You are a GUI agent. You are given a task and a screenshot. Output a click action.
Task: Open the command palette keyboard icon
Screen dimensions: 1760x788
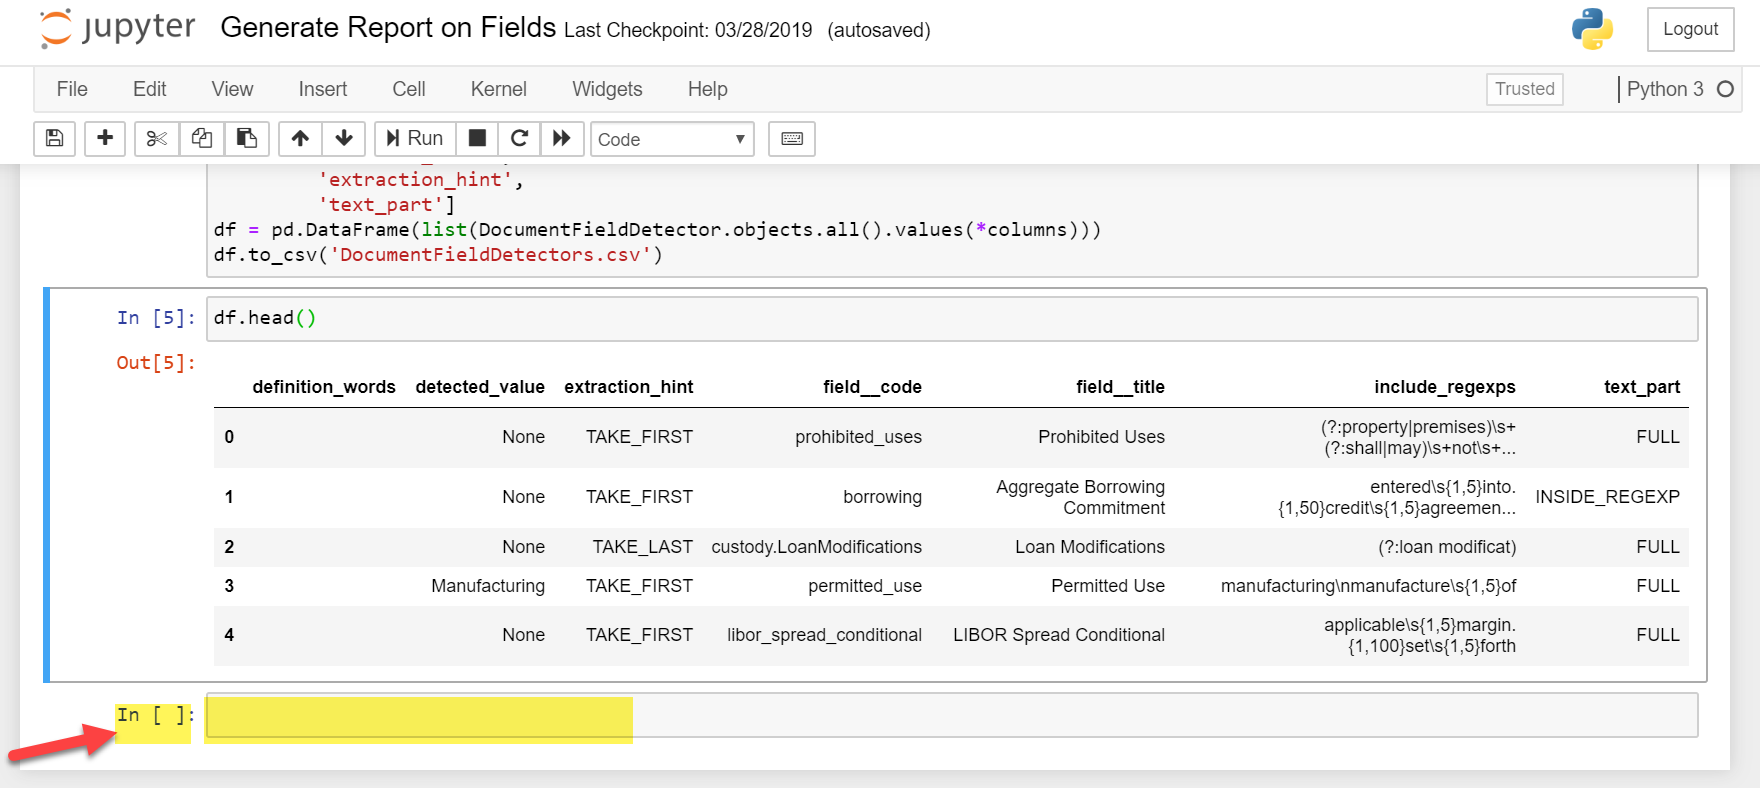point(792,138)
